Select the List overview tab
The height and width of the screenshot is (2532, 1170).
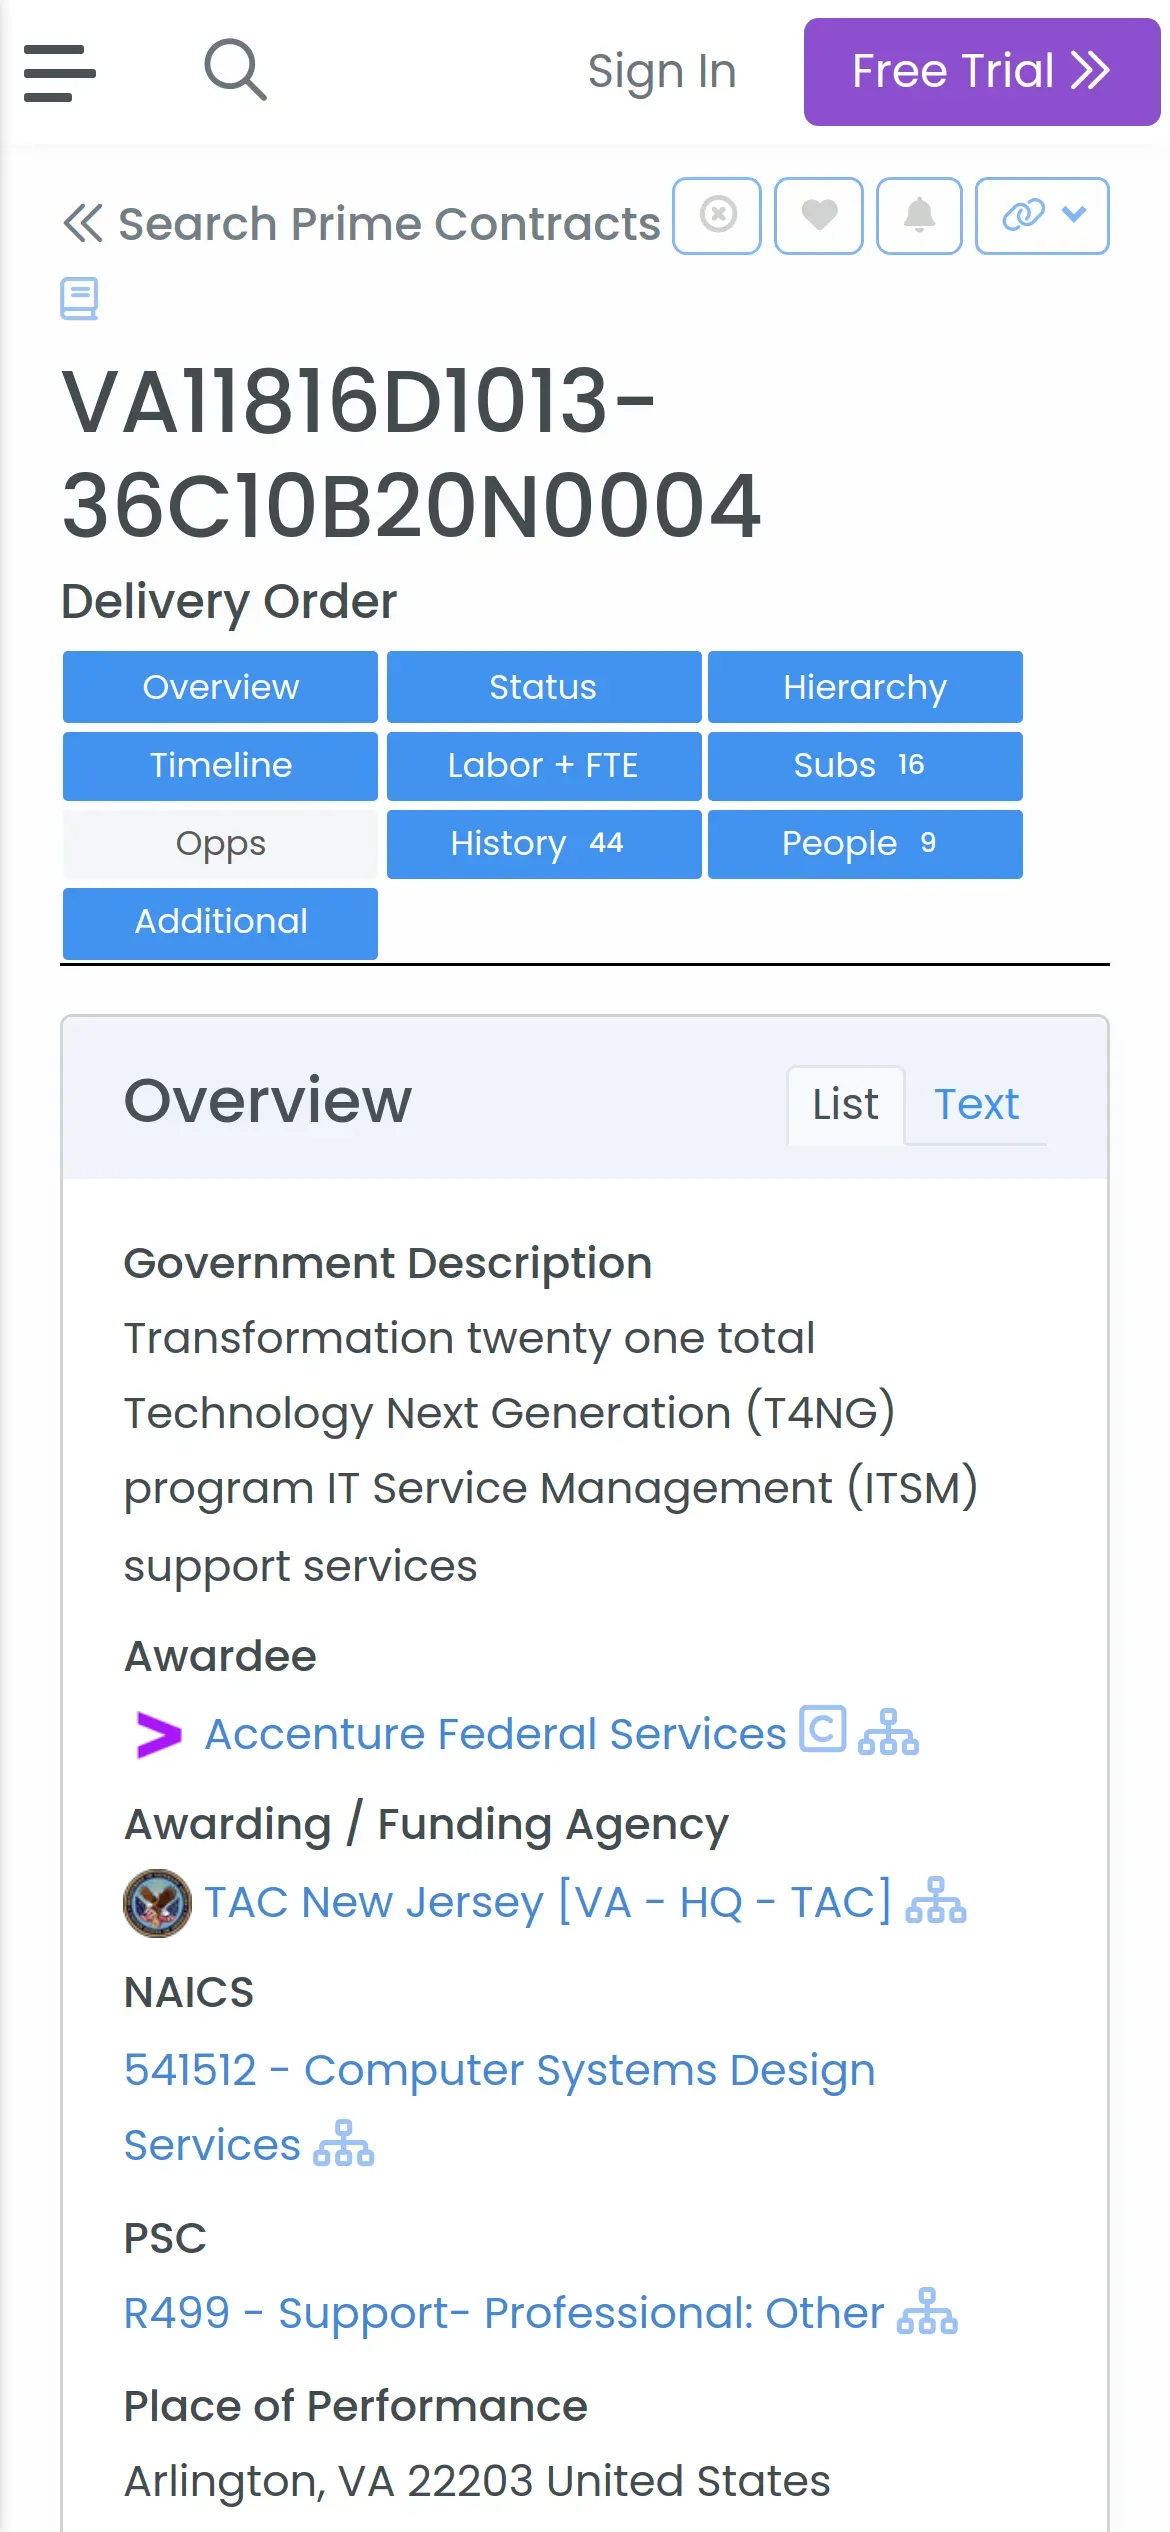point(845,1105)
